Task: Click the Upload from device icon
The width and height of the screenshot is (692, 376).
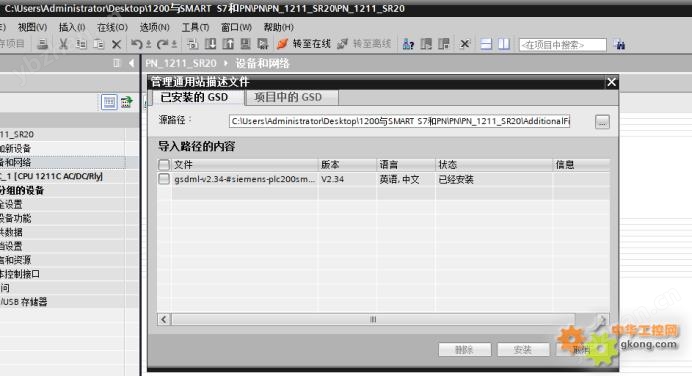Action: [x=228, y=44]
